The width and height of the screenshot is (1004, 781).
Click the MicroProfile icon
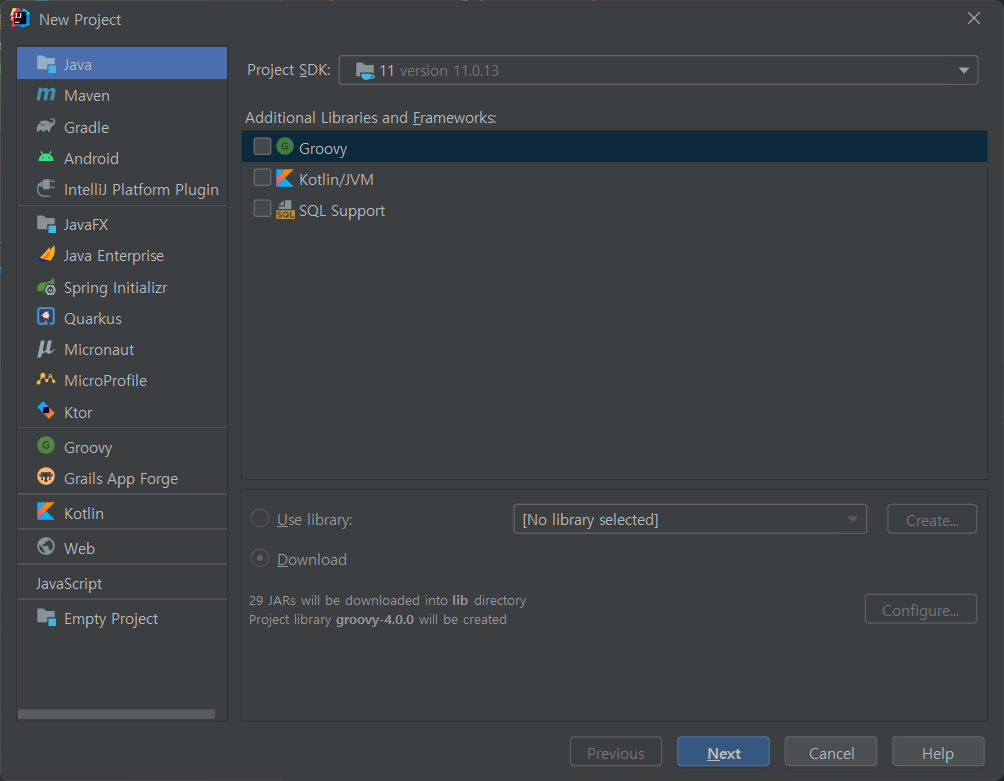pos(46,379)
